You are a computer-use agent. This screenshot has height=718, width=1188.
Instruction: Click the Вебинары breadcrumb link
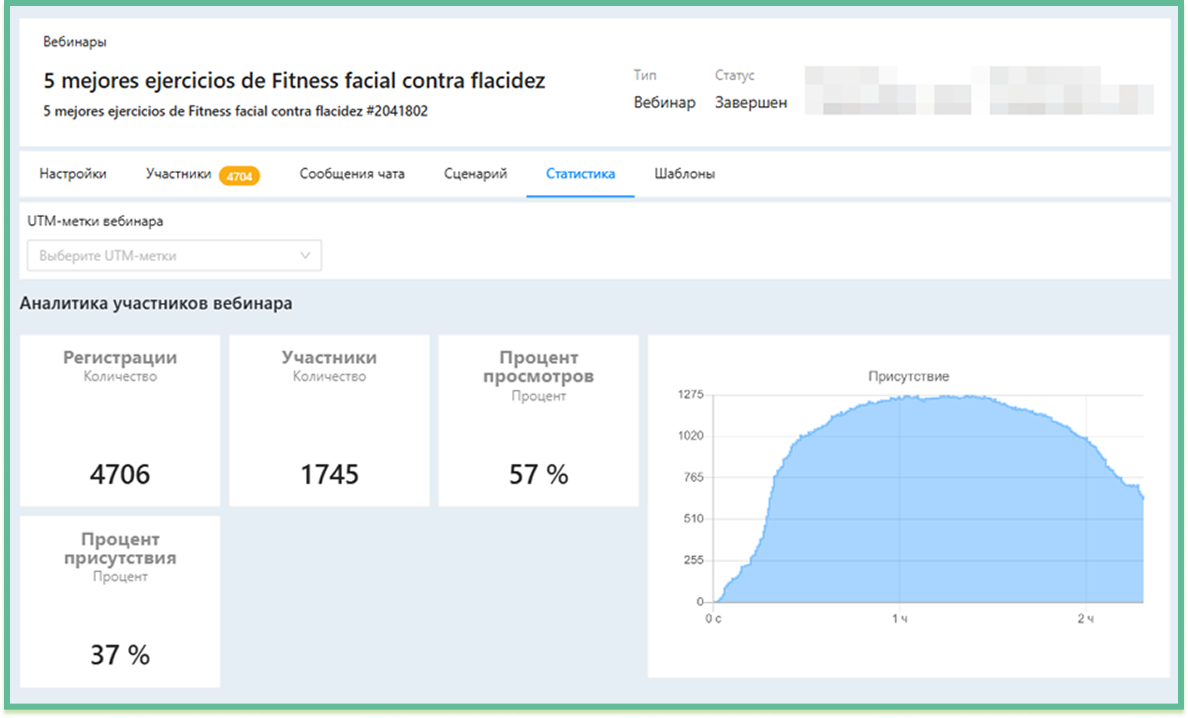click(x=75, y=42)
